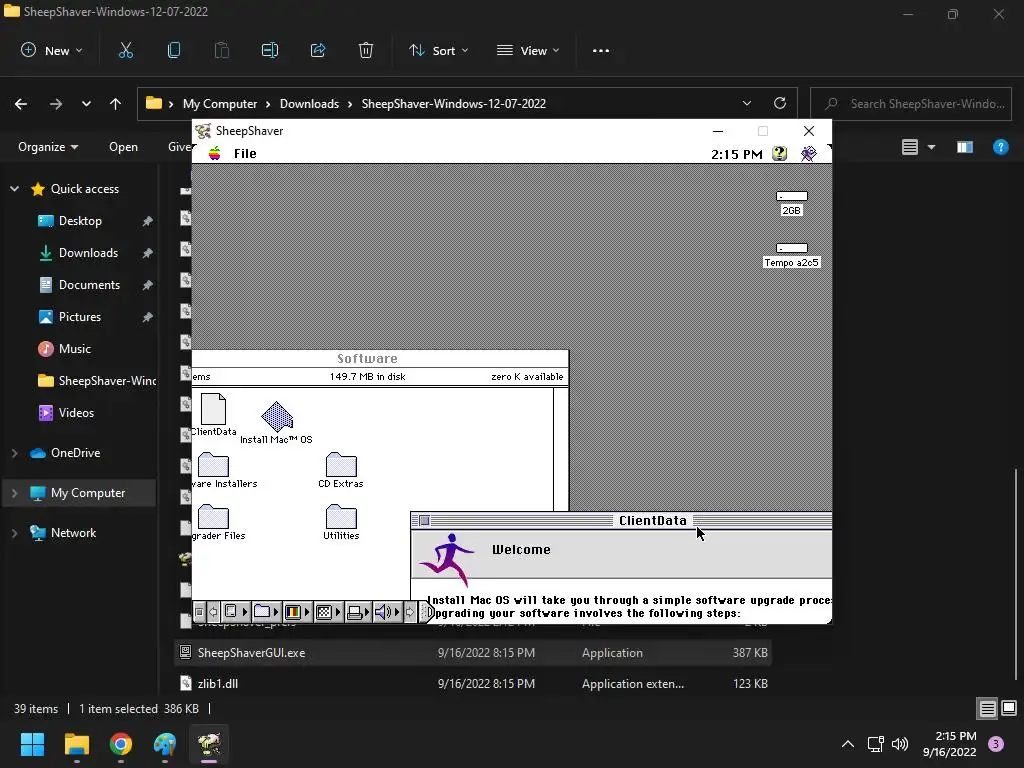
Task: Expand the OneDrive tree node
Action: (14, 453)
